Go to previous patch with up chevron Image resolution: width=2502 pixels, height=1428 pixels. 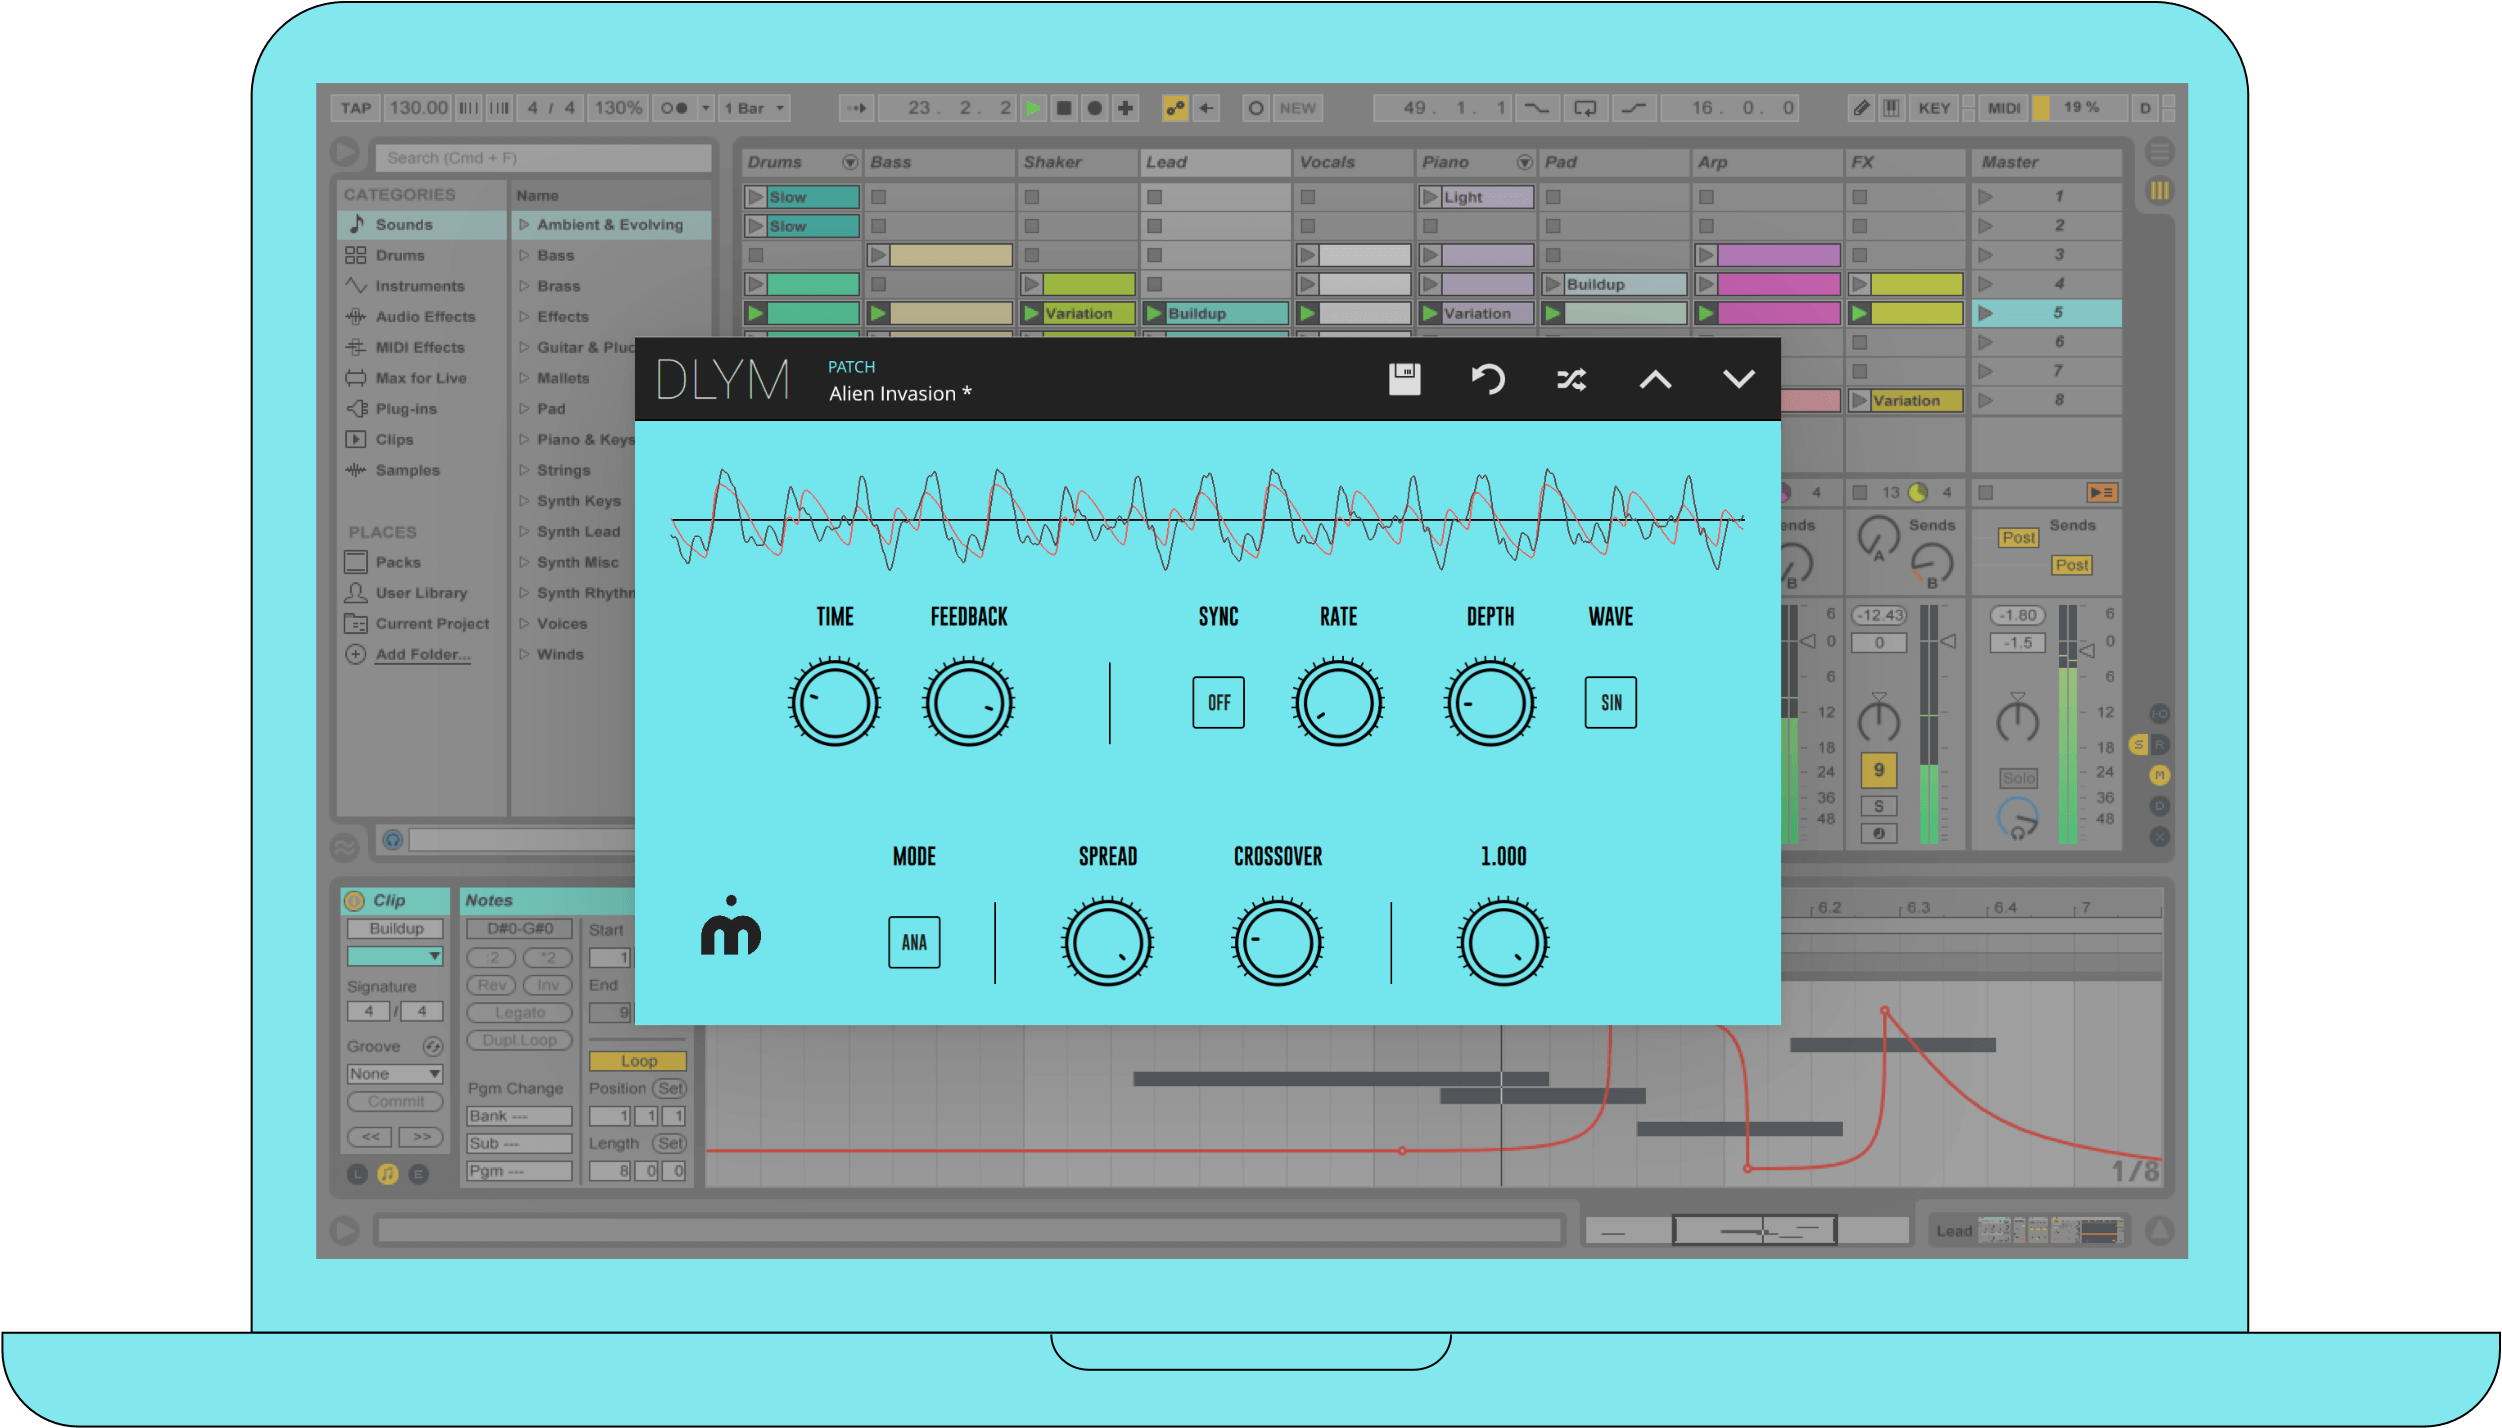1655,379
